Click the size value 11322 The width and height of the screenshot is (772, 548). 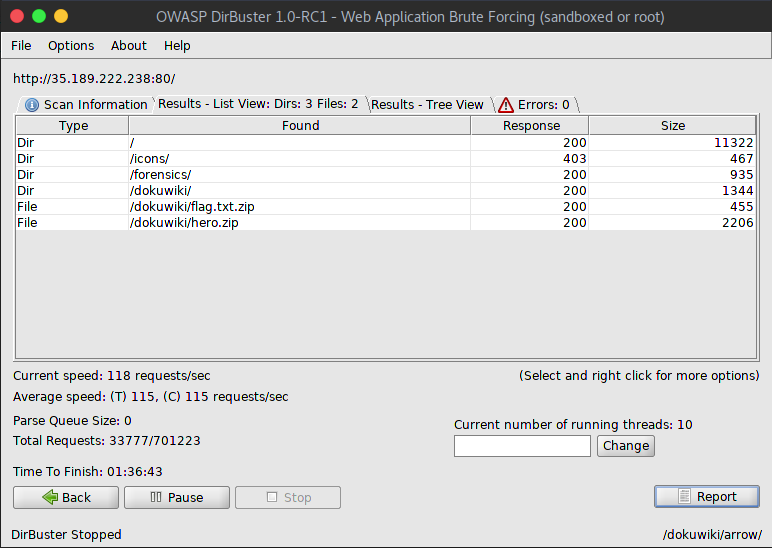point(734,143)
